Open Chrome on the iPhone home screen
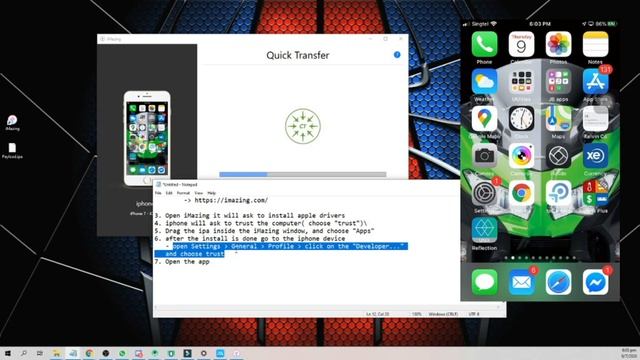The width and height of the screenshot is (640, 360). pos(521,193)
